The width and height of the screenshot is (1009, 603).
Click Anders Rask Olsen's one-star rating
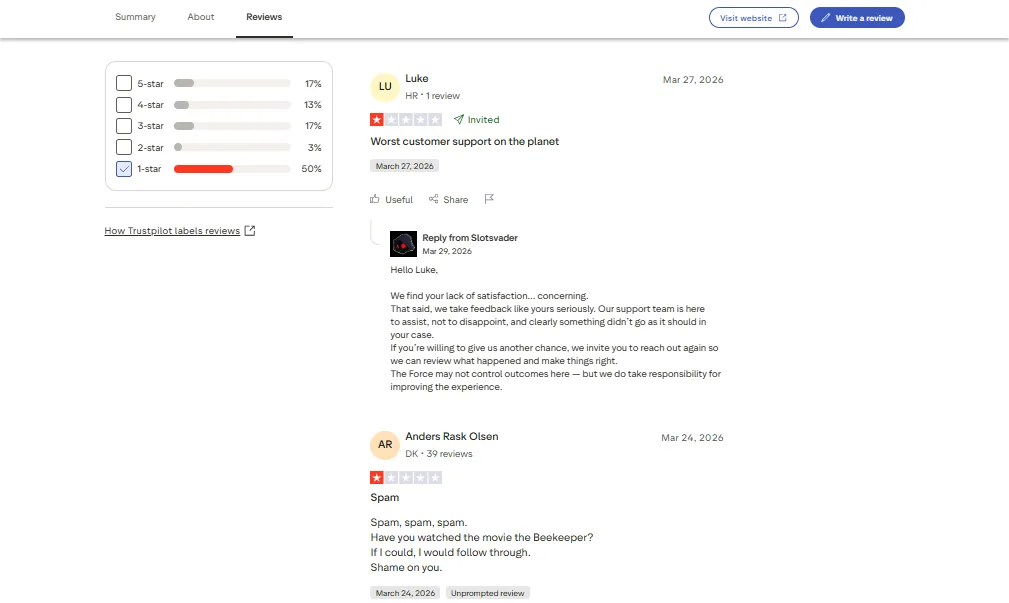click(405, 478)
